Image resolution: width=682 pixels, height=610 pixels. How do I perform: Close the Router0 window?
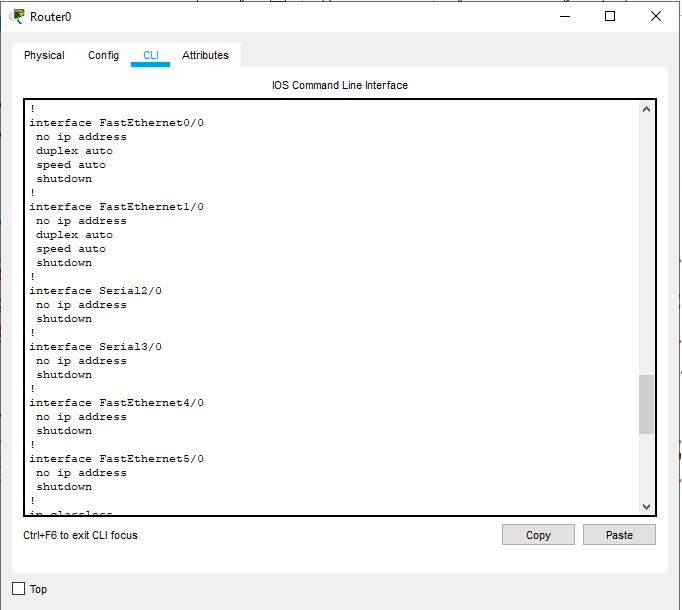tap(655, 17)
